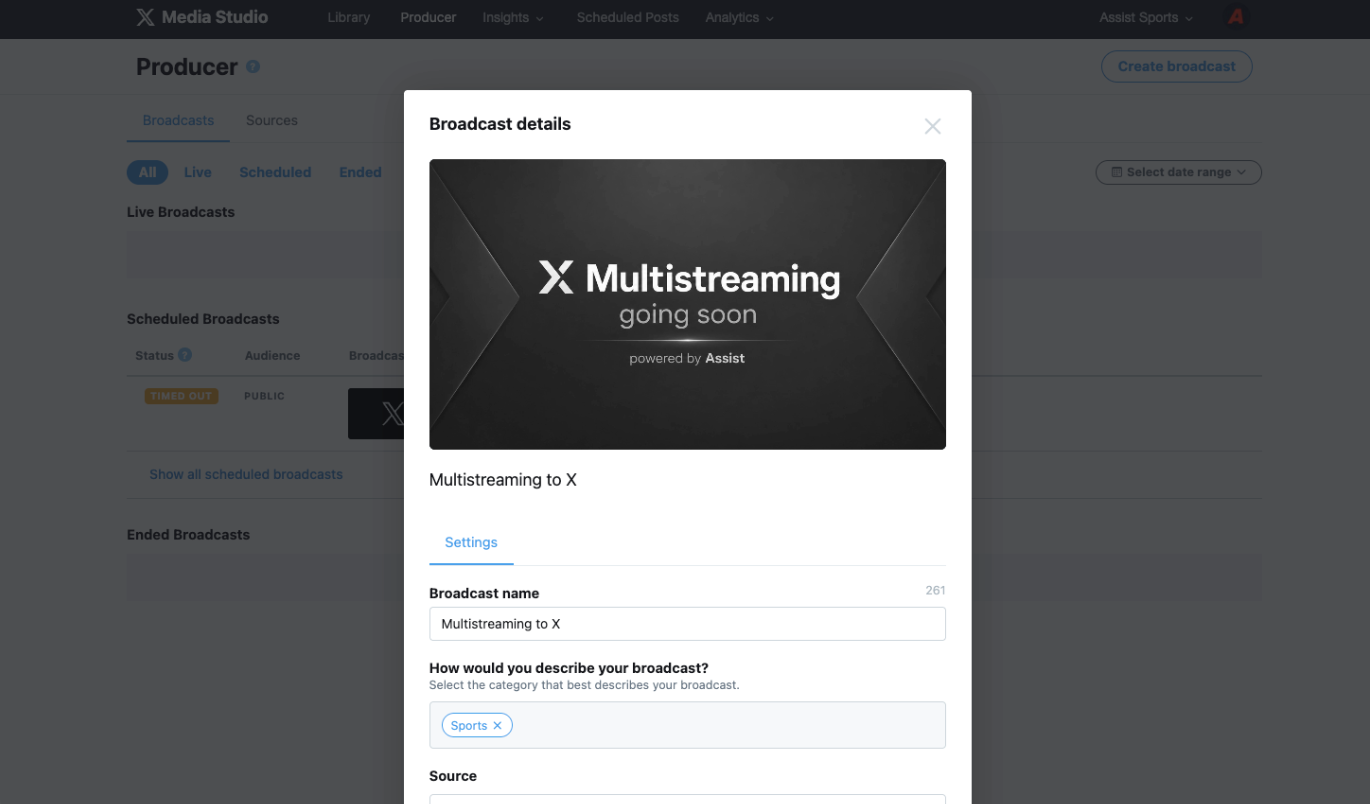
Task: Filter broadcasts by Scheduled
Action: 275,172
